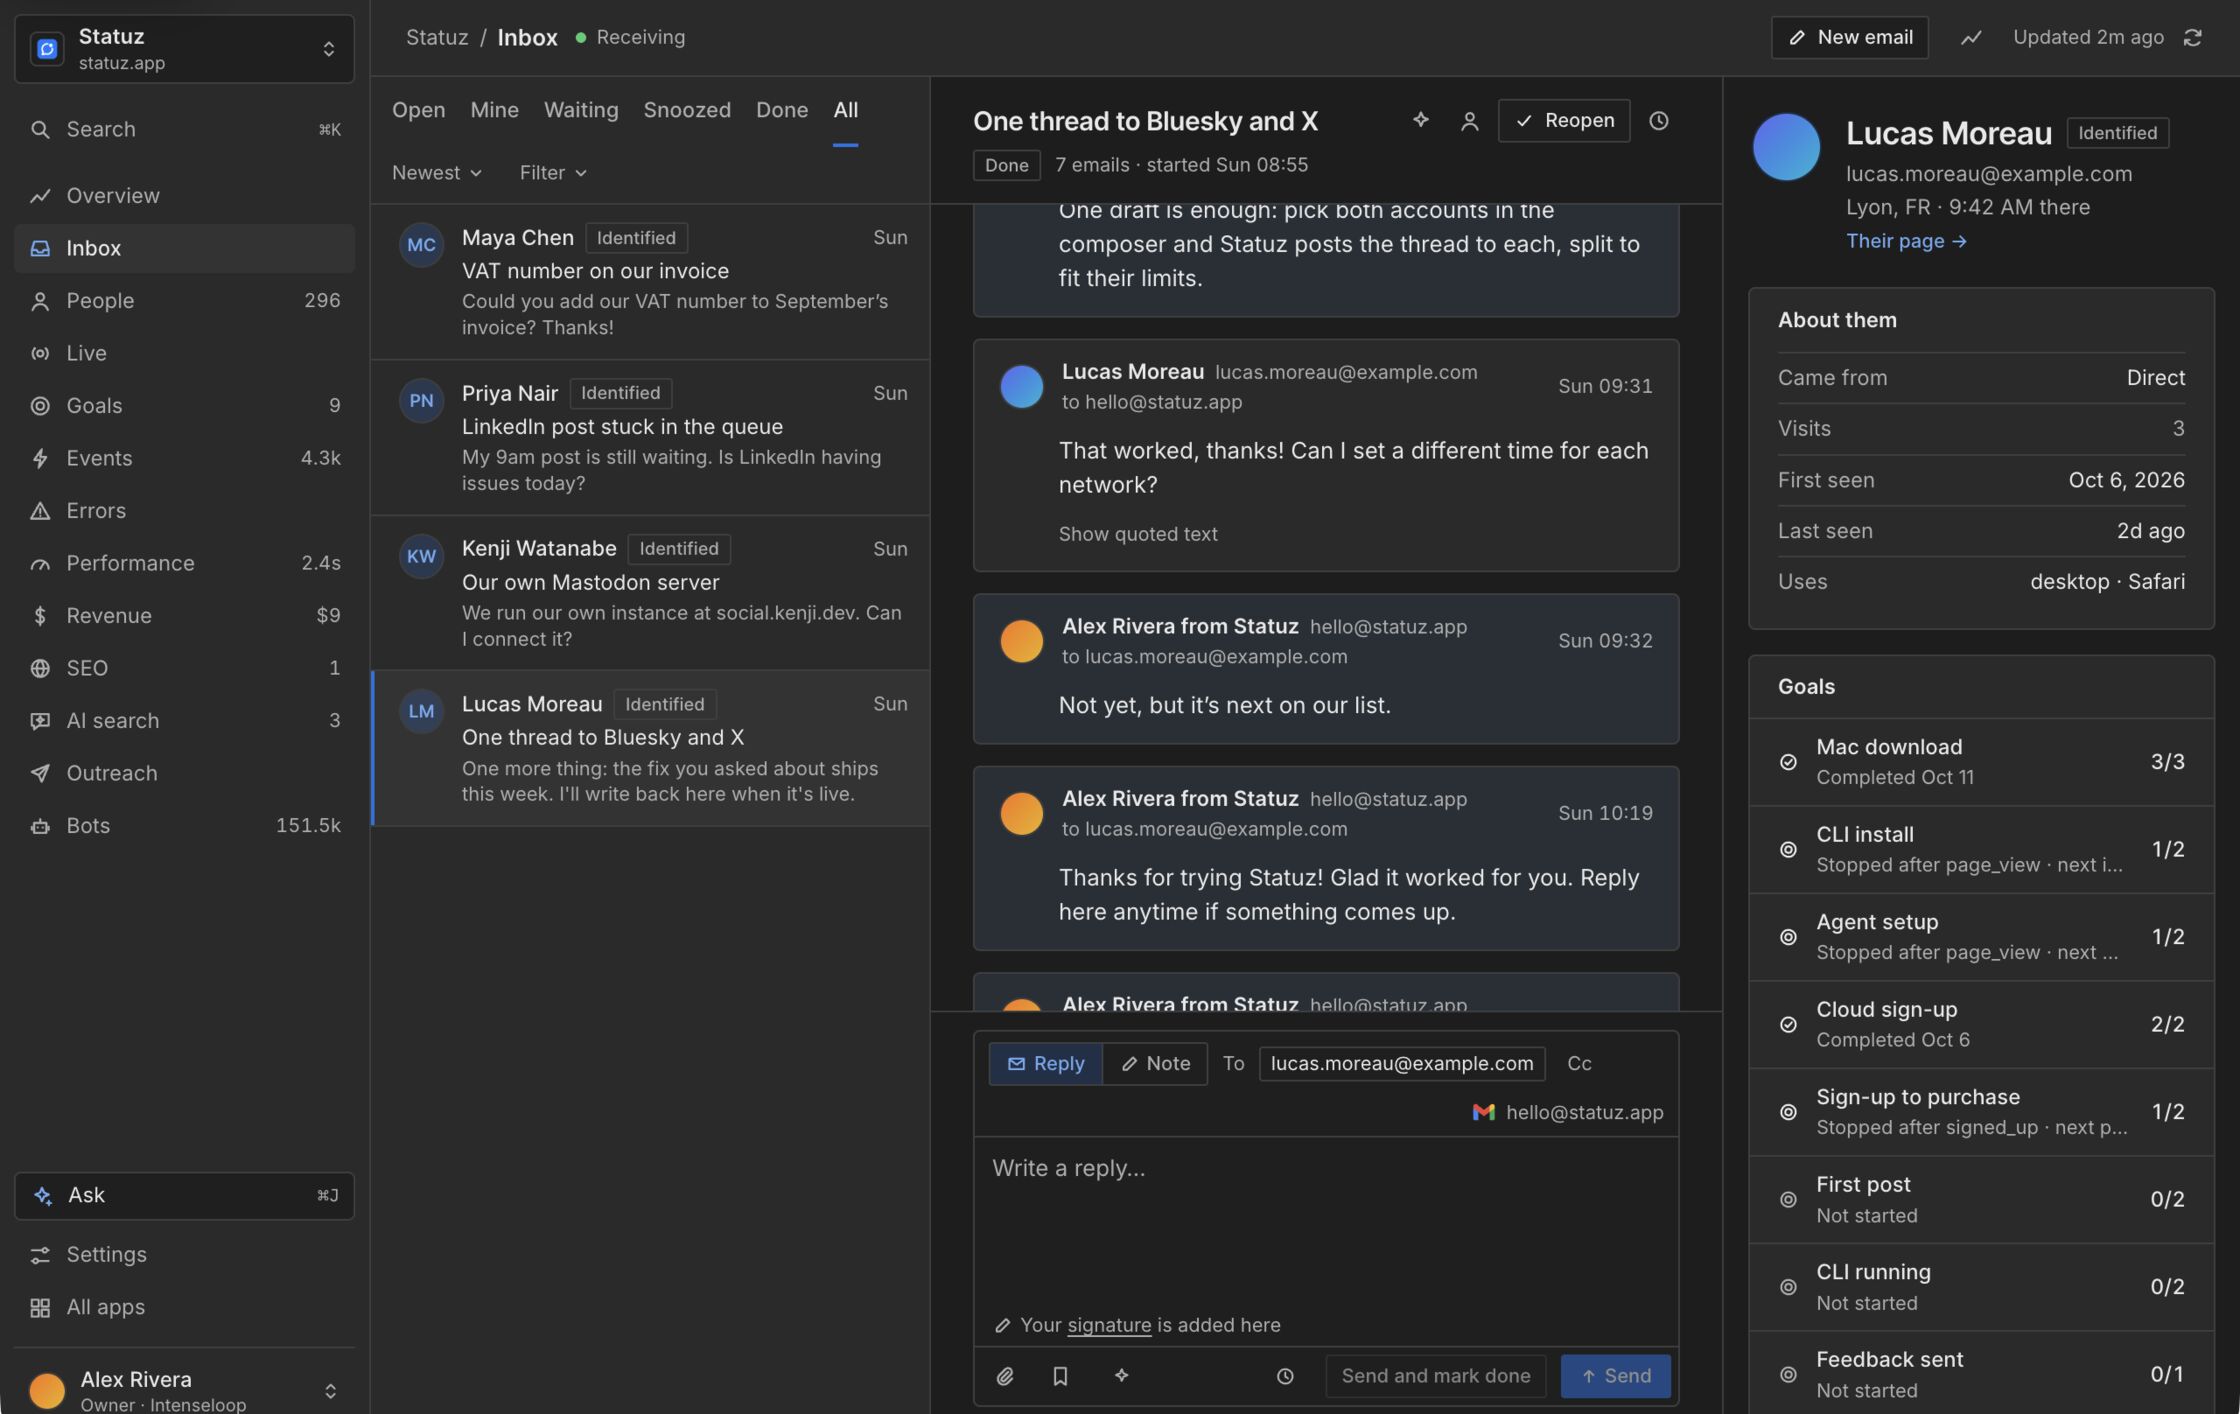This screenshot has height=1414, width=2240.
Task: Click the signature link in composer
Action: [1109, 1325]
